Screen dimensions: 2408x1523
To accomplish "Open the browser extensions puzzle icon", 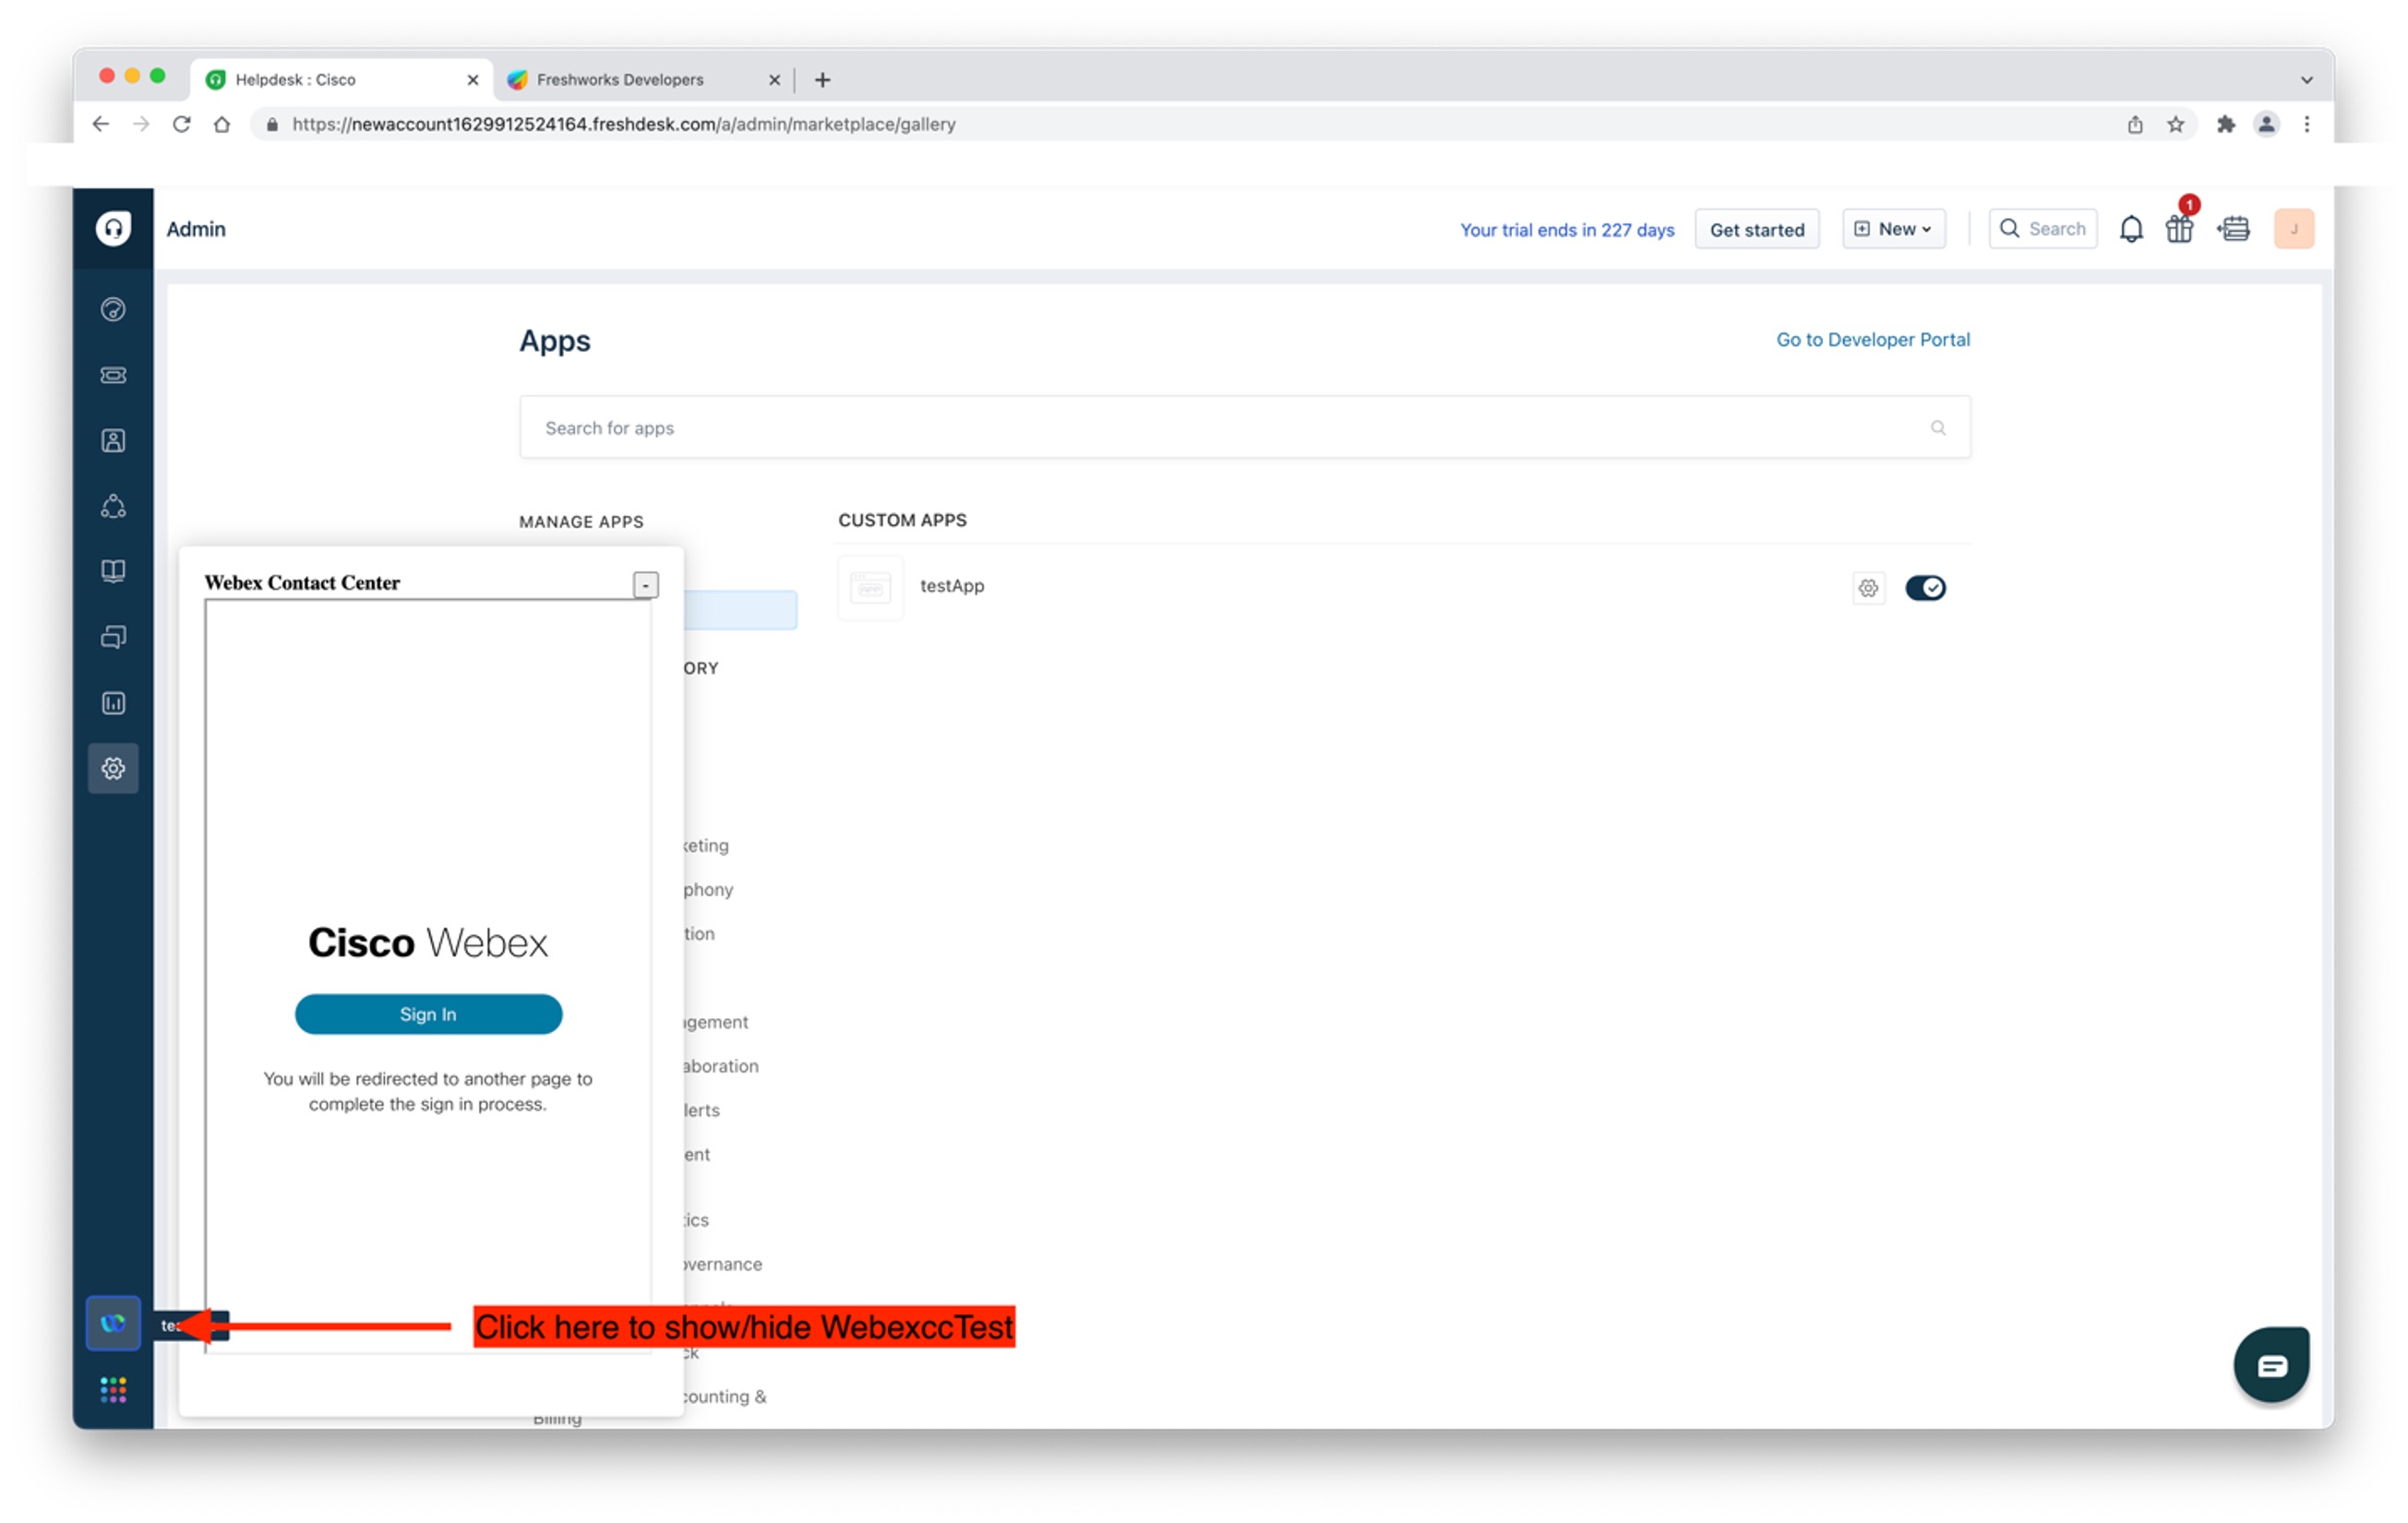I will pos(2225,124).
